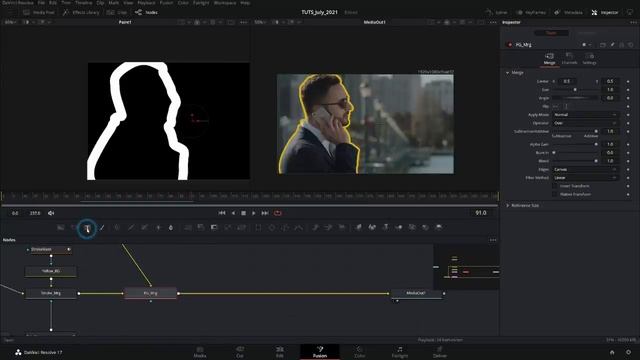Viewport: 640px width, 360px height.
Task: Add a Fast Noise node from toolbar
Action: tap(74, 227)
